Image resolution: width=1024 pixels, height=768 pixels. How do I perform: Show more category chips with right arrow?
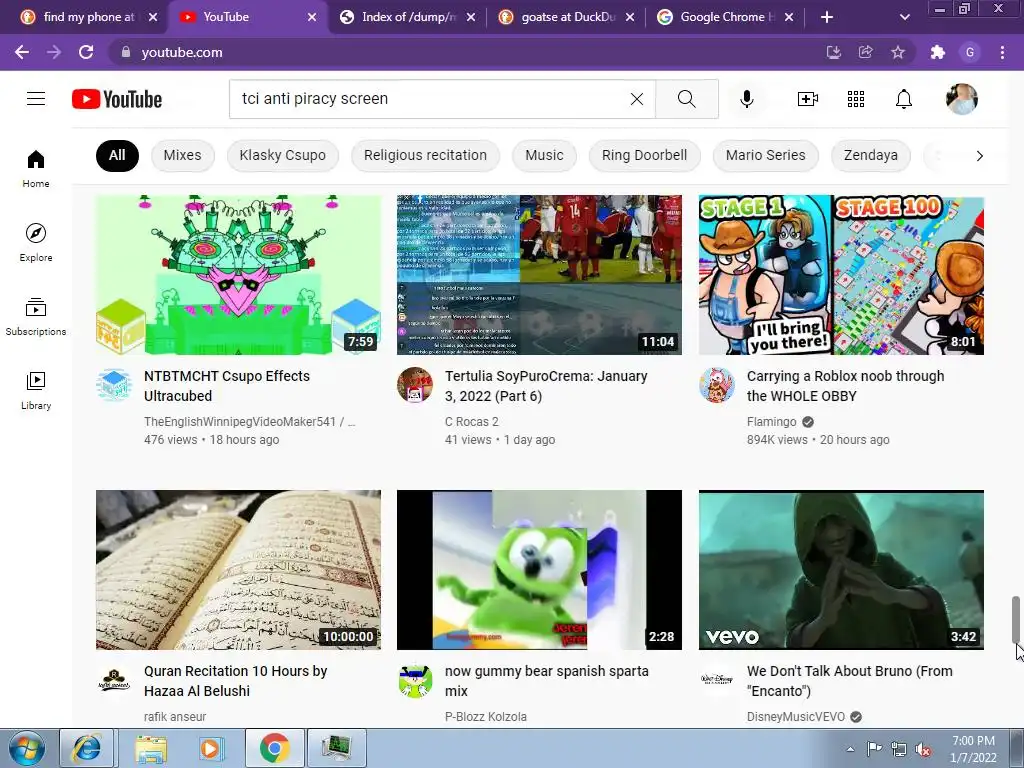pyautogui.click(x=979, y=155)
